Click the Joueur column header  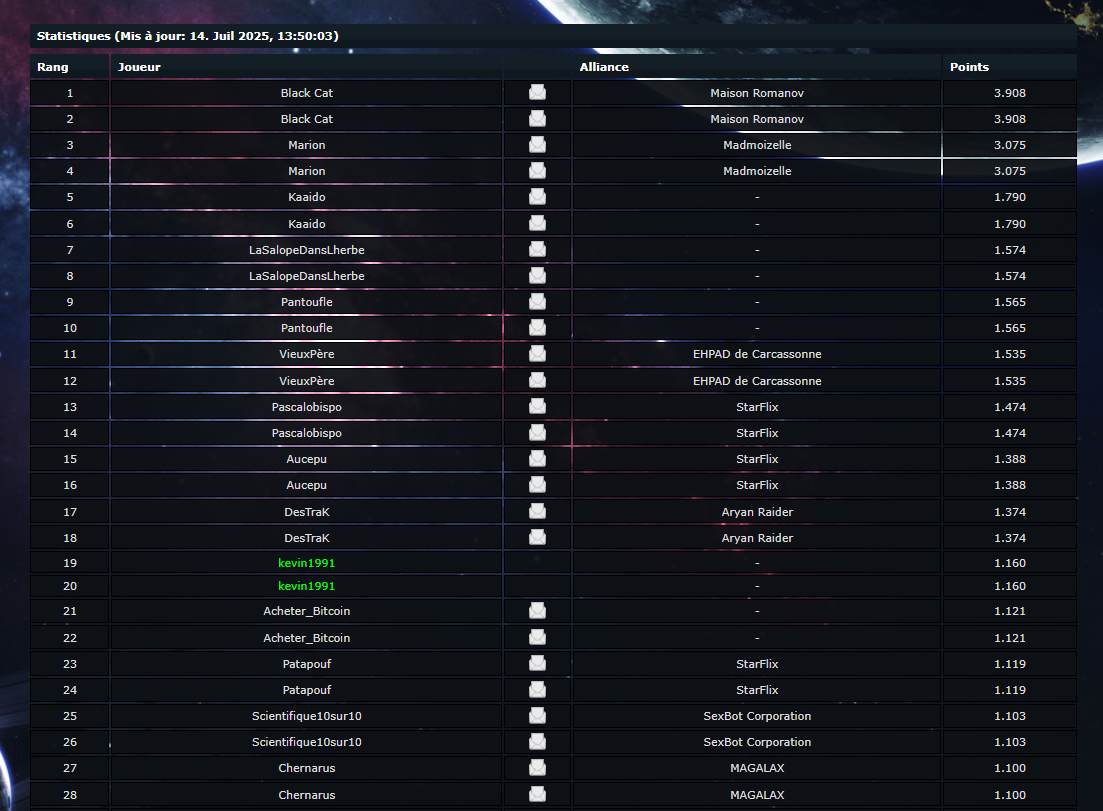[x=139, y=67]
